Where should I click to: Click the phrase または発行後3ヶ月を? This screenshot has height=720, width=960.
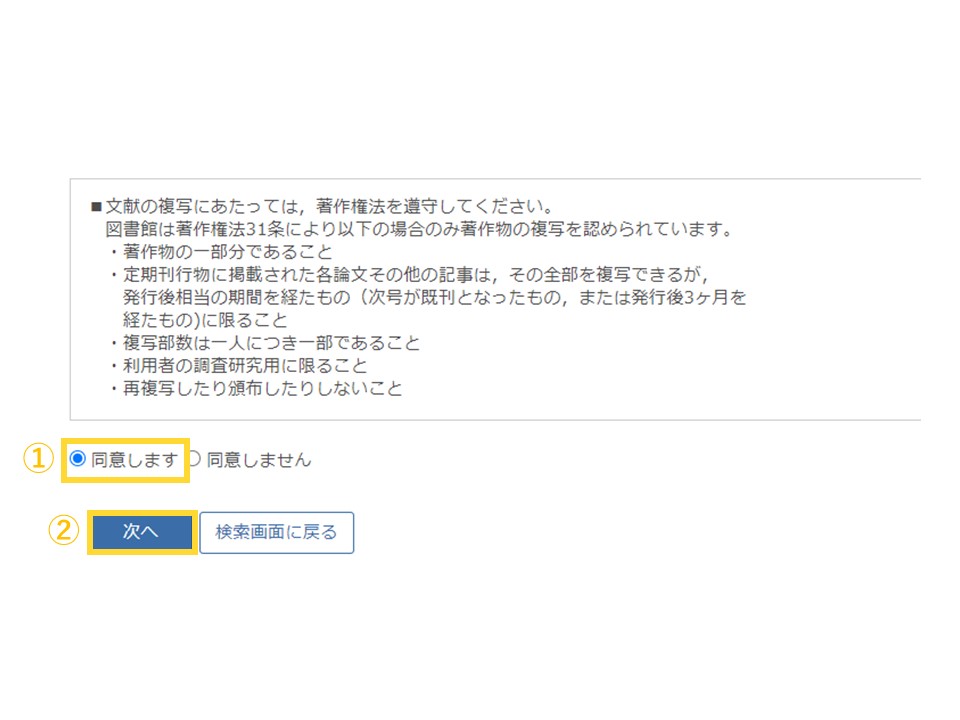[662, 297]
